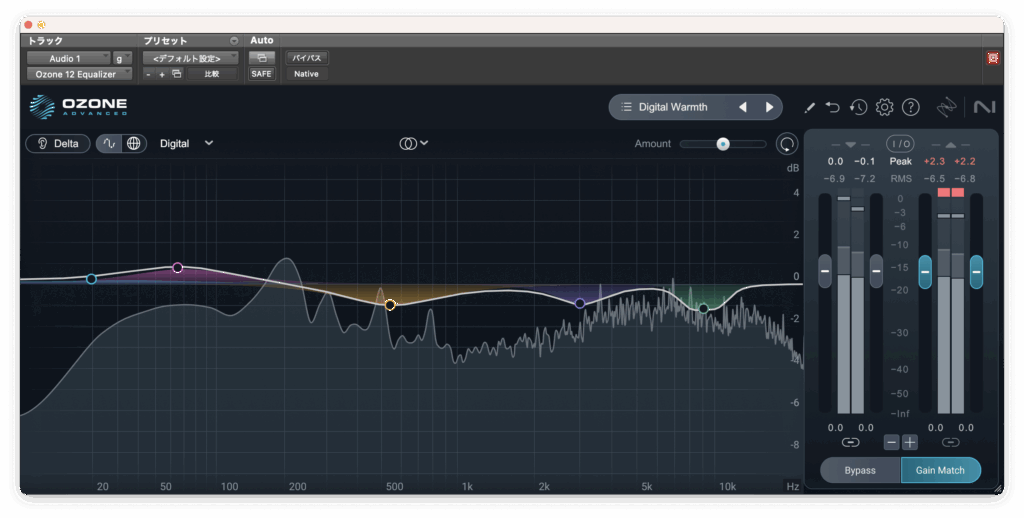
Task: Select next preset with right arrow
Action: [769, 107]
